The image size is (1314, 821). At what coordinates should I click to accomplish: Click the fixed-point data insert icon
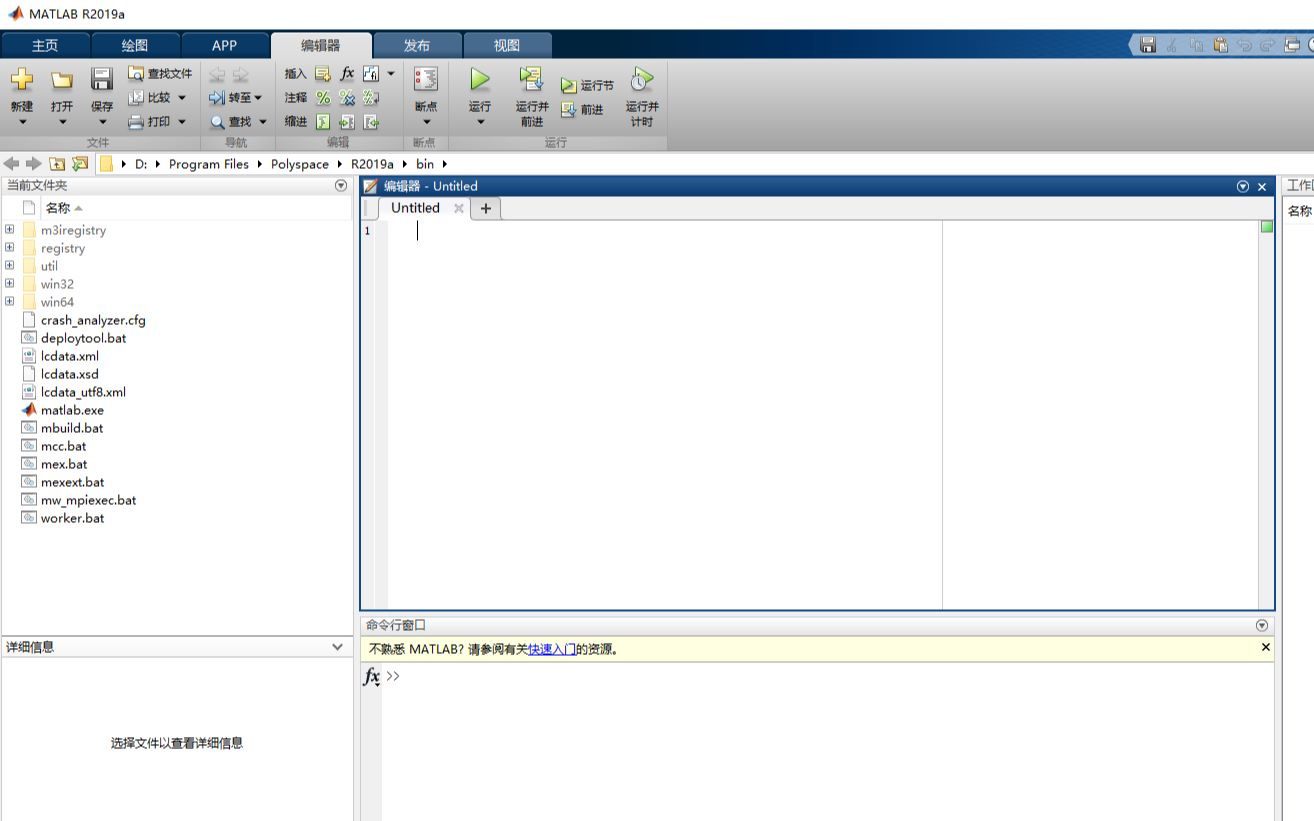[371, 73]
